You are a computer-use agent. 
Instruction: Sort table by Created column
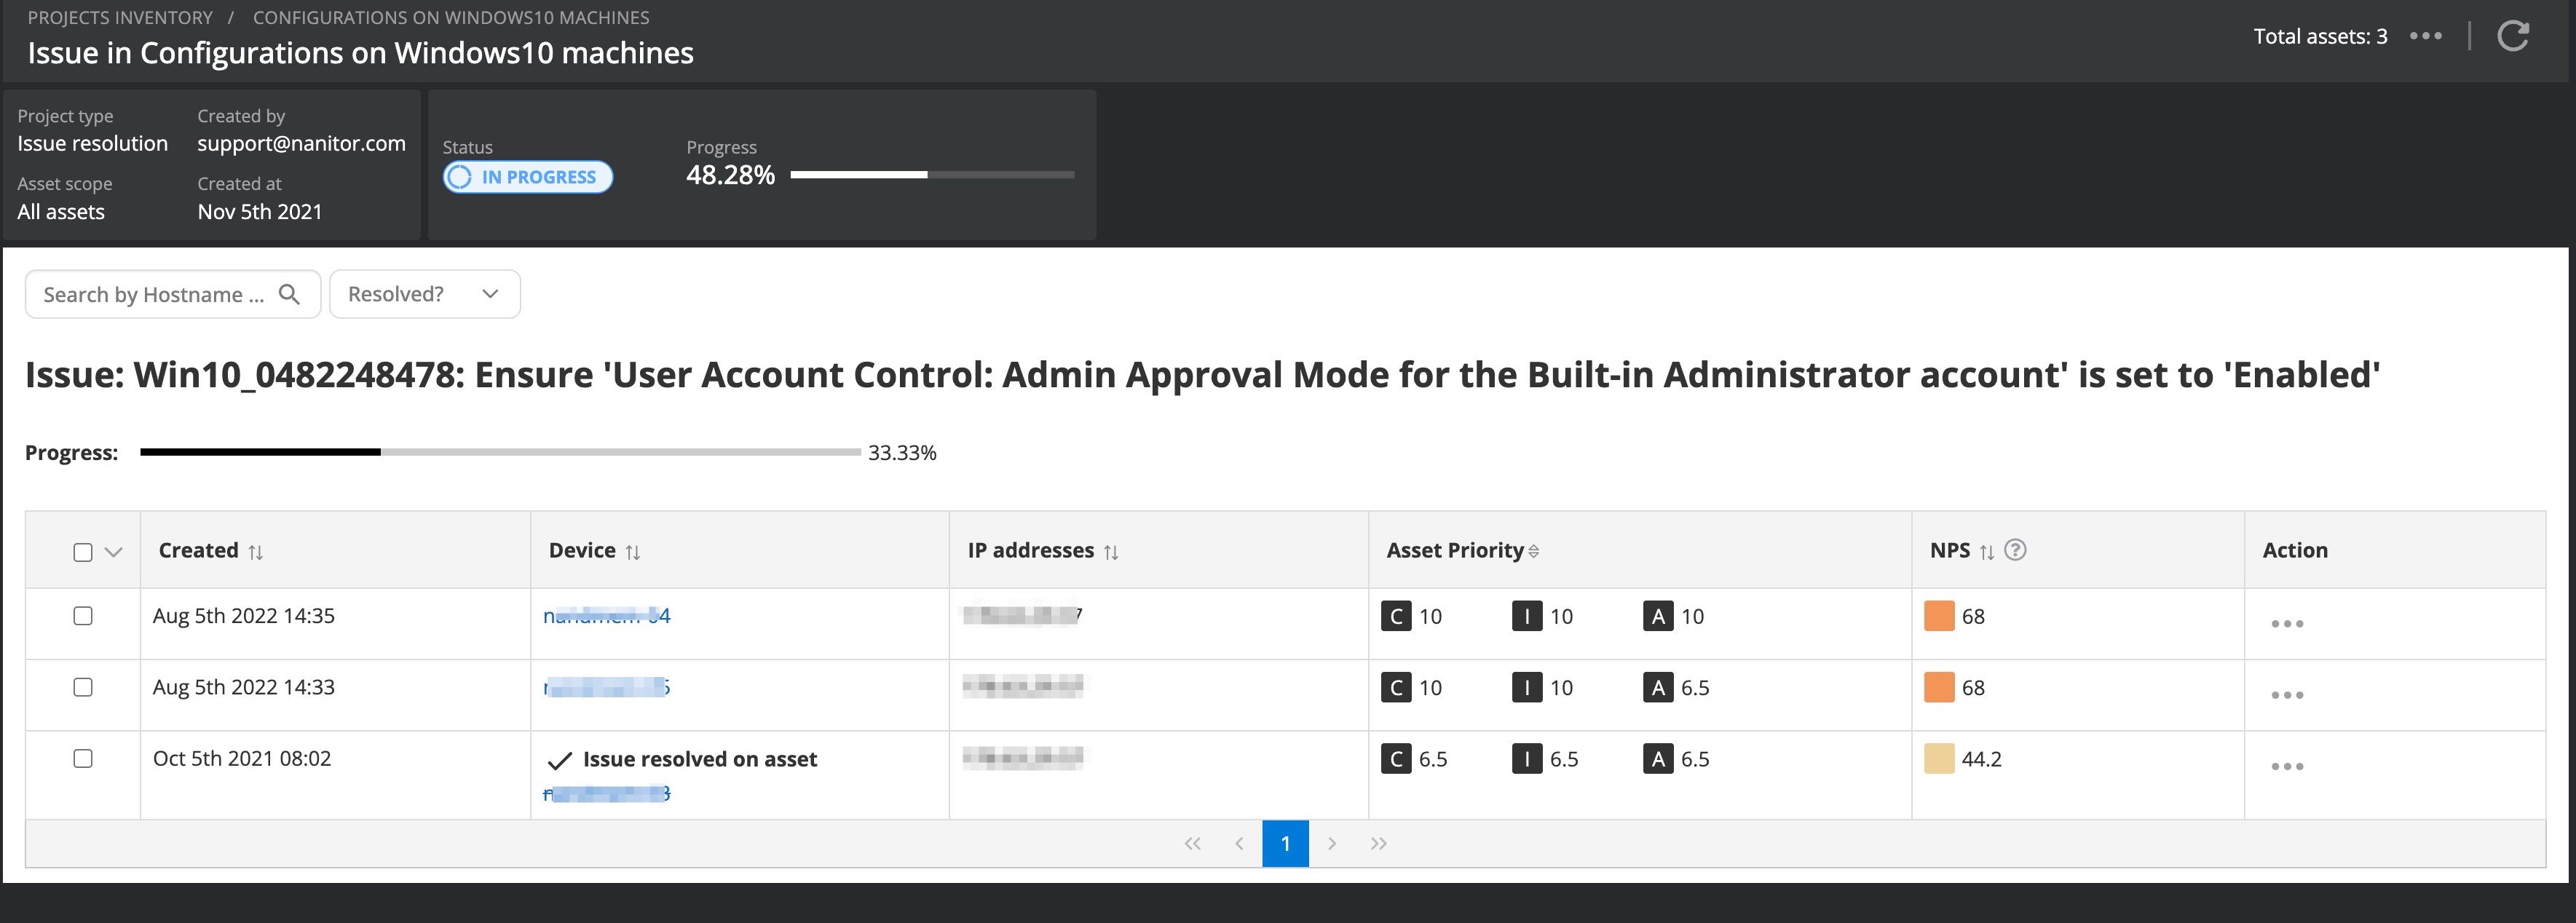[x=256, y=552]
